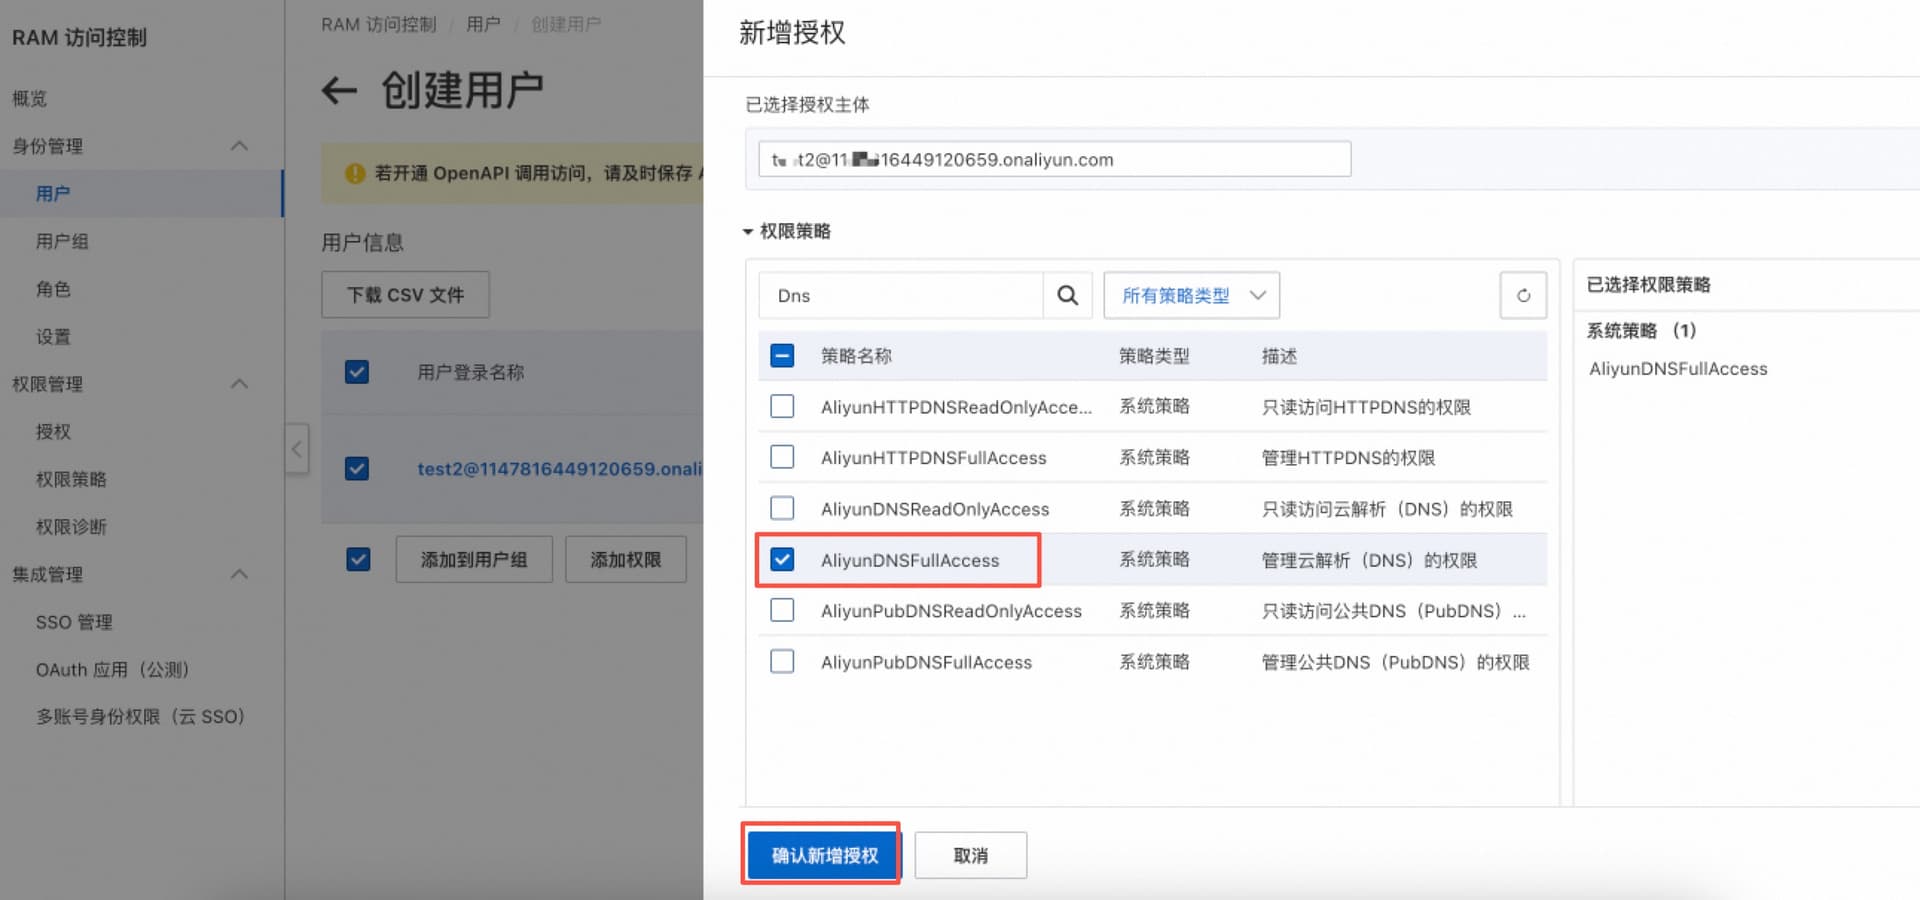Open 权限诊断 in the sidebar
Viewport: 1920px width, 900px height.
tap(71, 527)
